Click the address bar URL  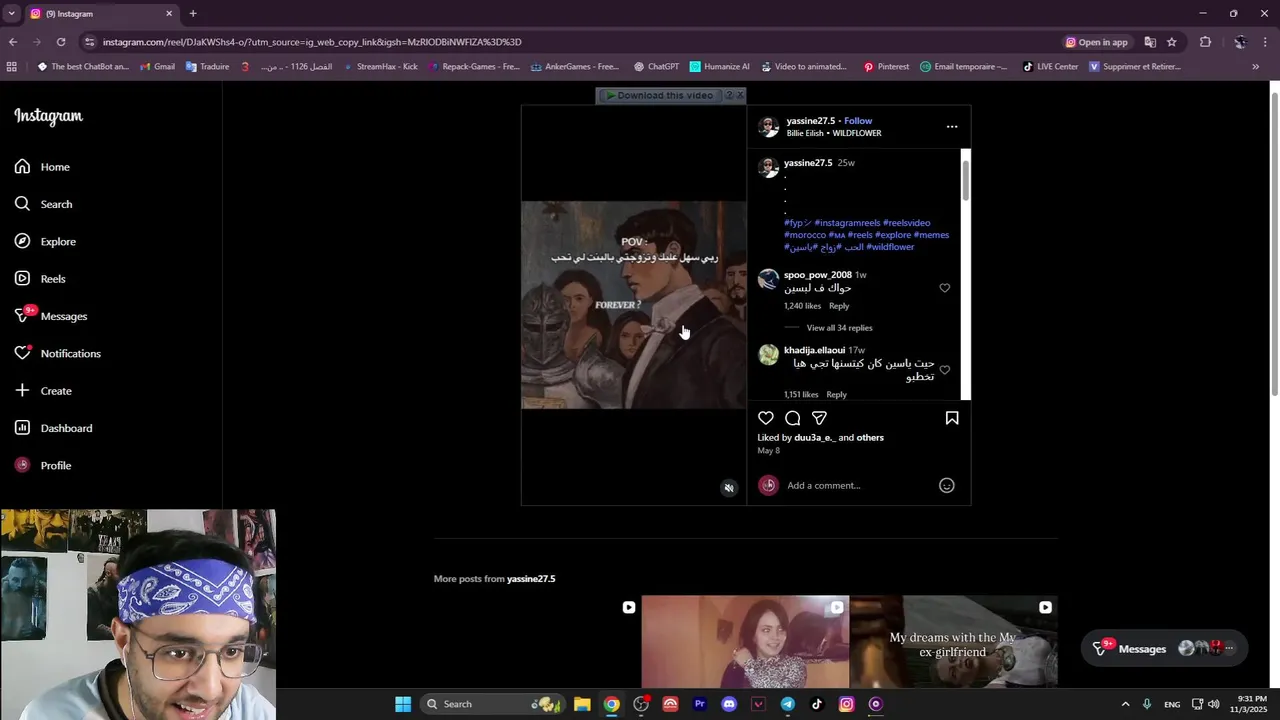(312, 42)
